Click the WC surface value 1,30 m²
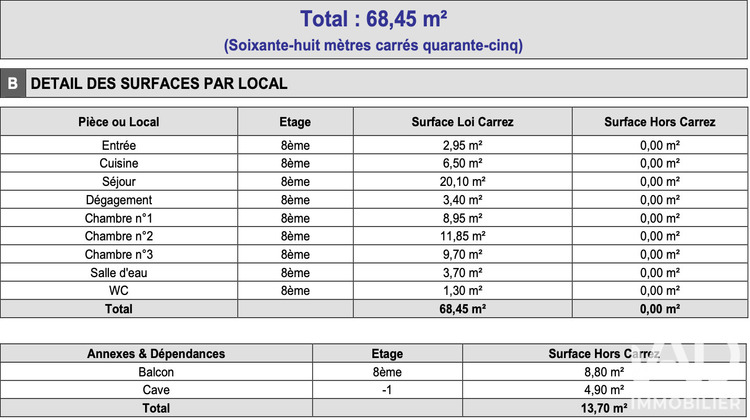The width and height of the screenshot is (750, 420). (463, 291)
